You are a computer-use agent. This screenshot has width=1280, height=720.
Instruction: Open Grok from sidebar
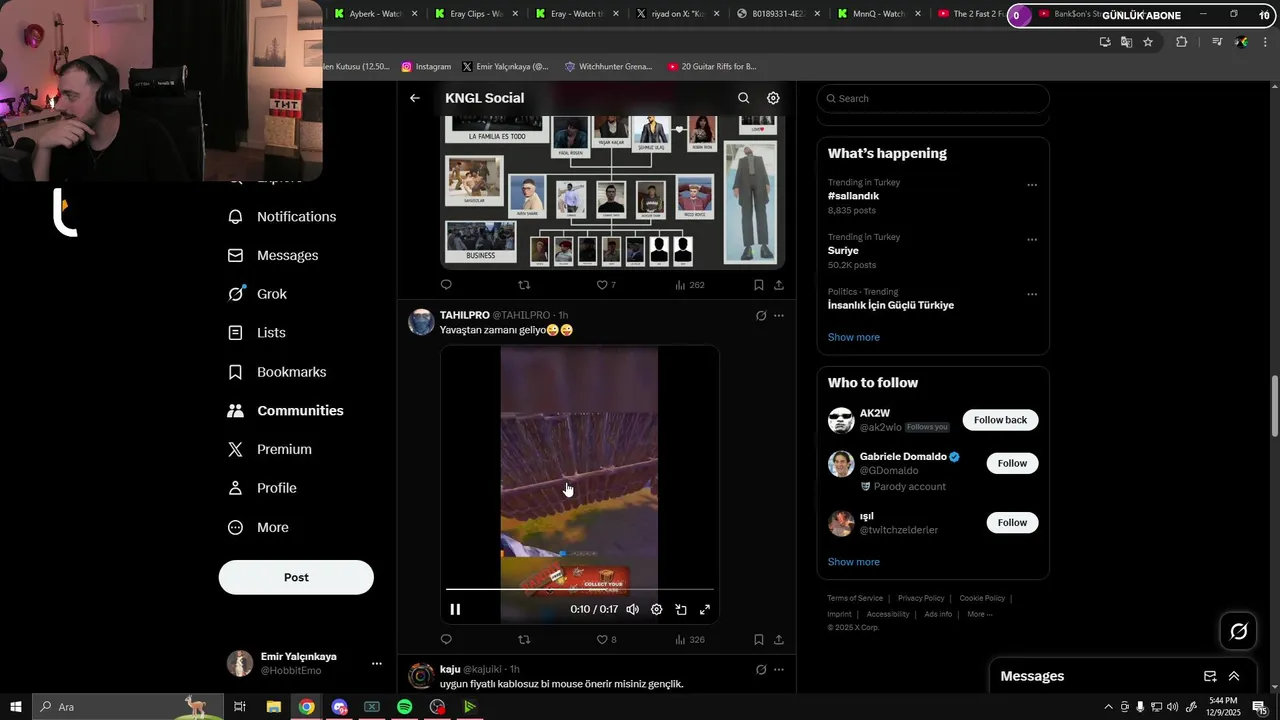(x=257, y=294)
